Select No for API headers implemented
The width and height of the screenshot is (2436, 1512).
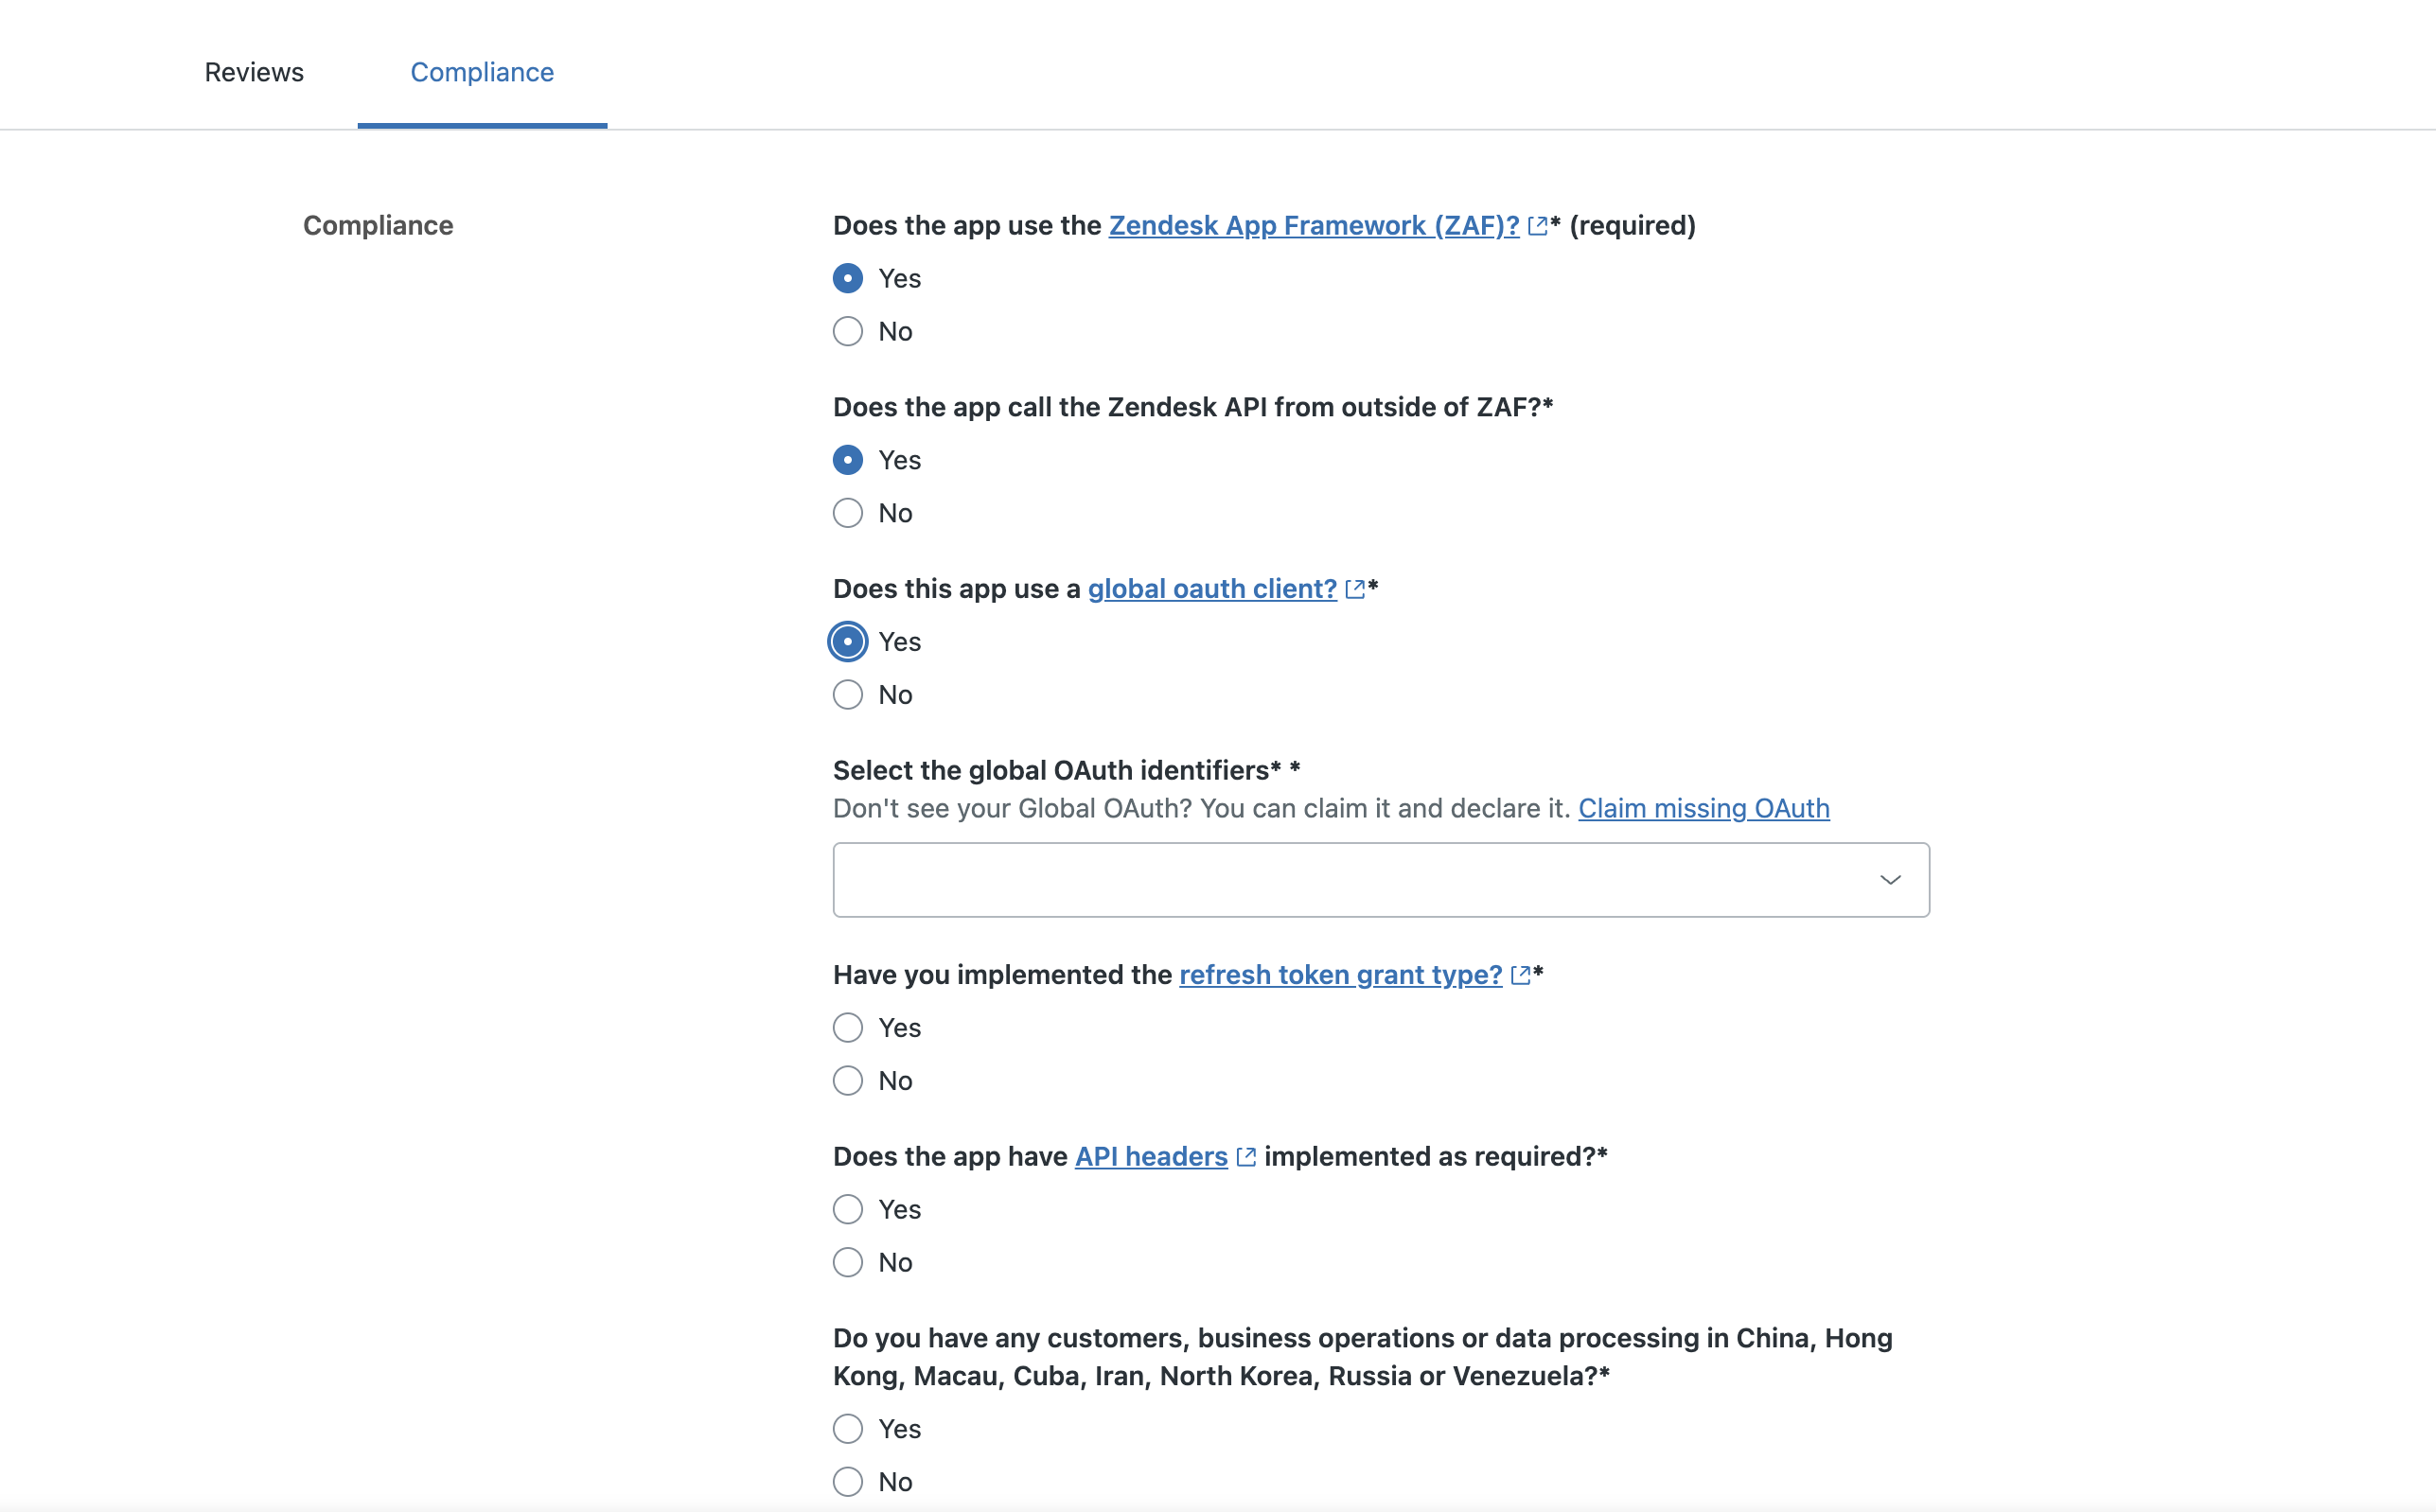848,1263
